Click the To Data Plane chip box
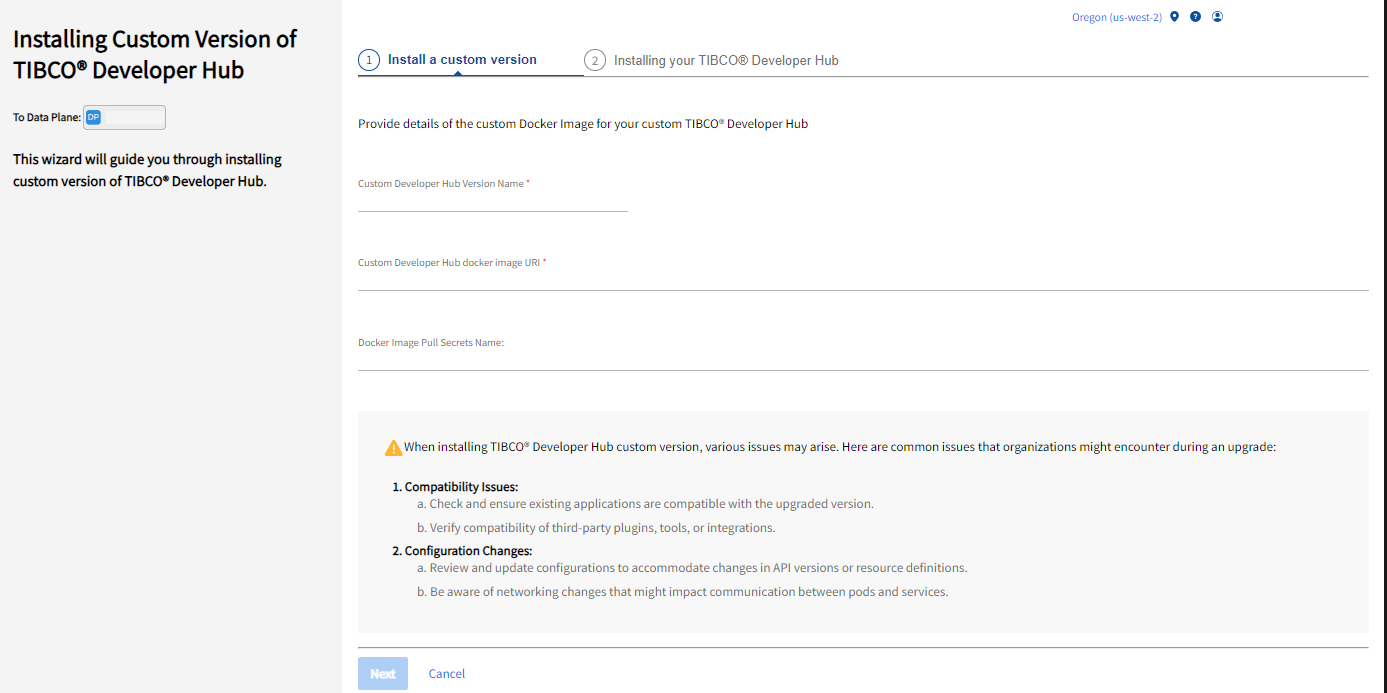Image resolution: width=1387 pixels, height=693 pixels. click(124, 118)
